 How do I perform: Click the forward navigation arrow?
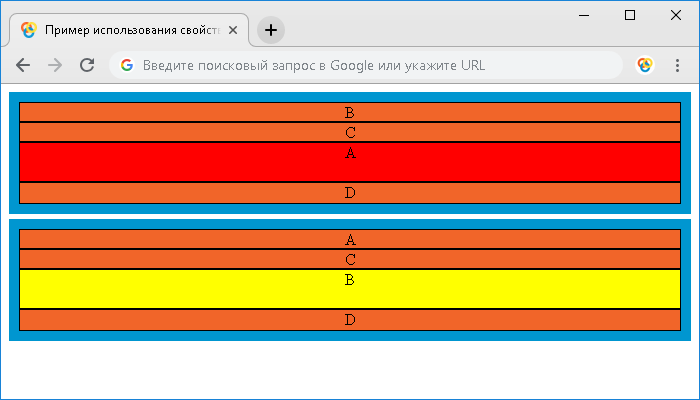coord(55,65)
